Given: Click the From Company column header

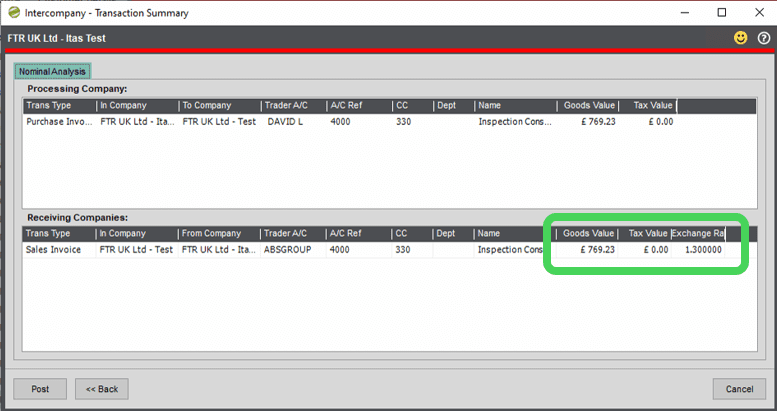Looking at the screenshot, I should (219, 234).
